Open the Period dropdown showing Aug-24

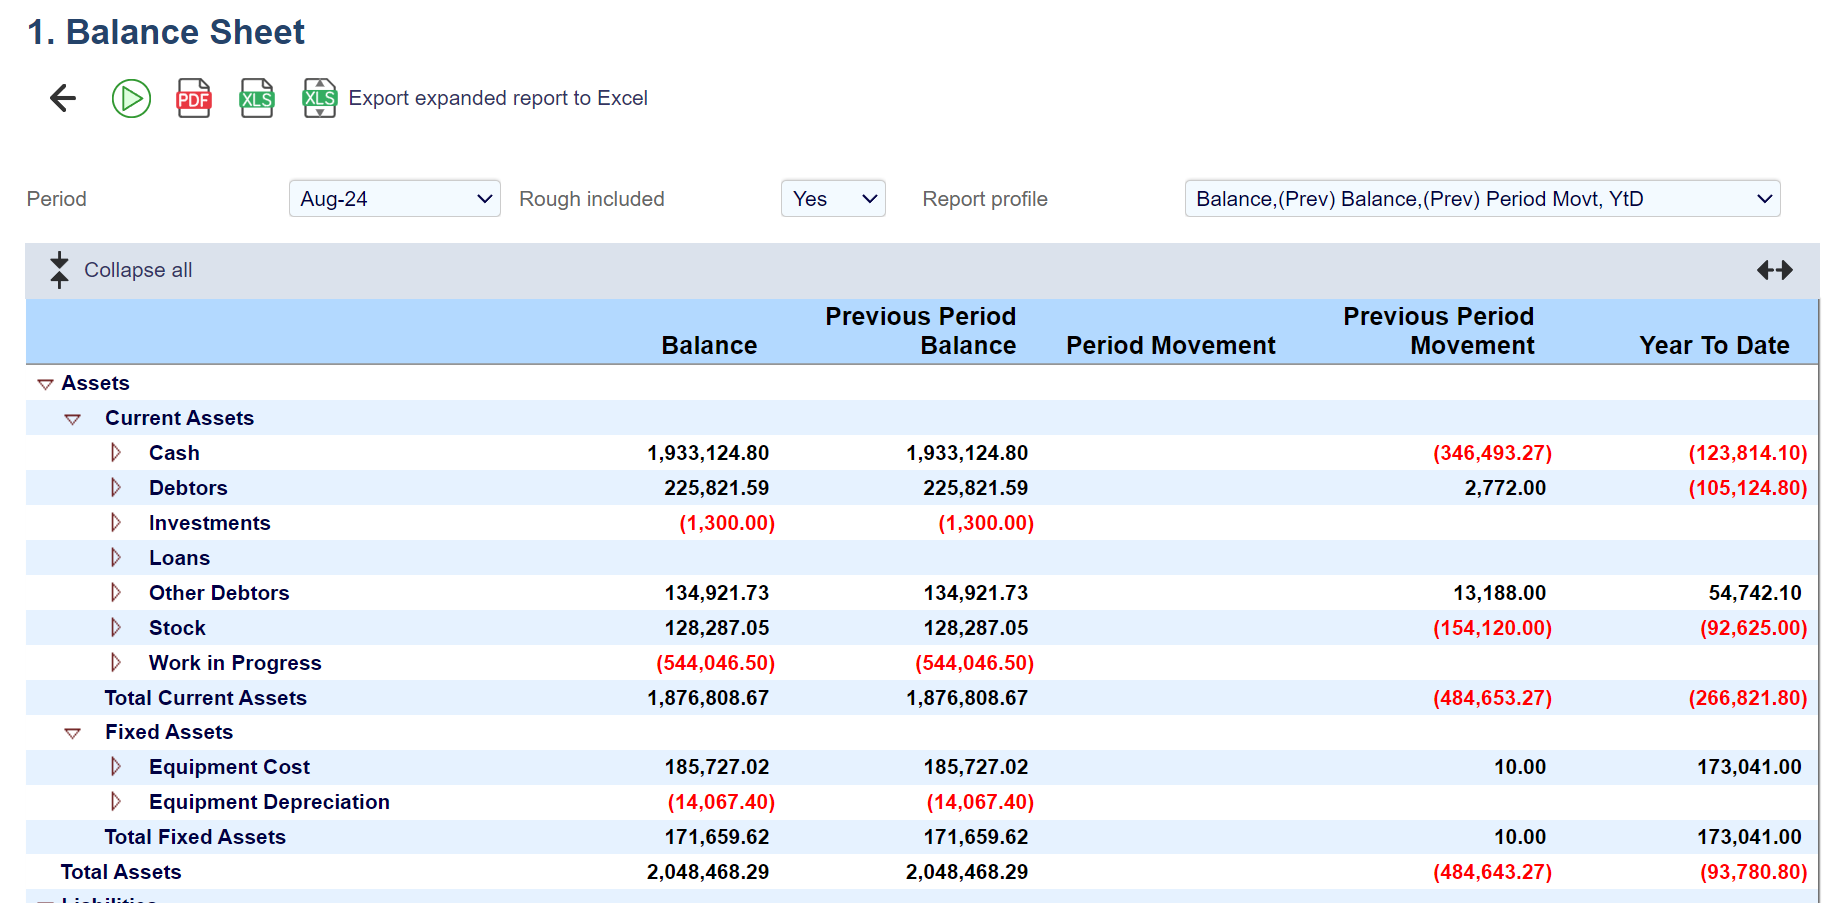394,199
